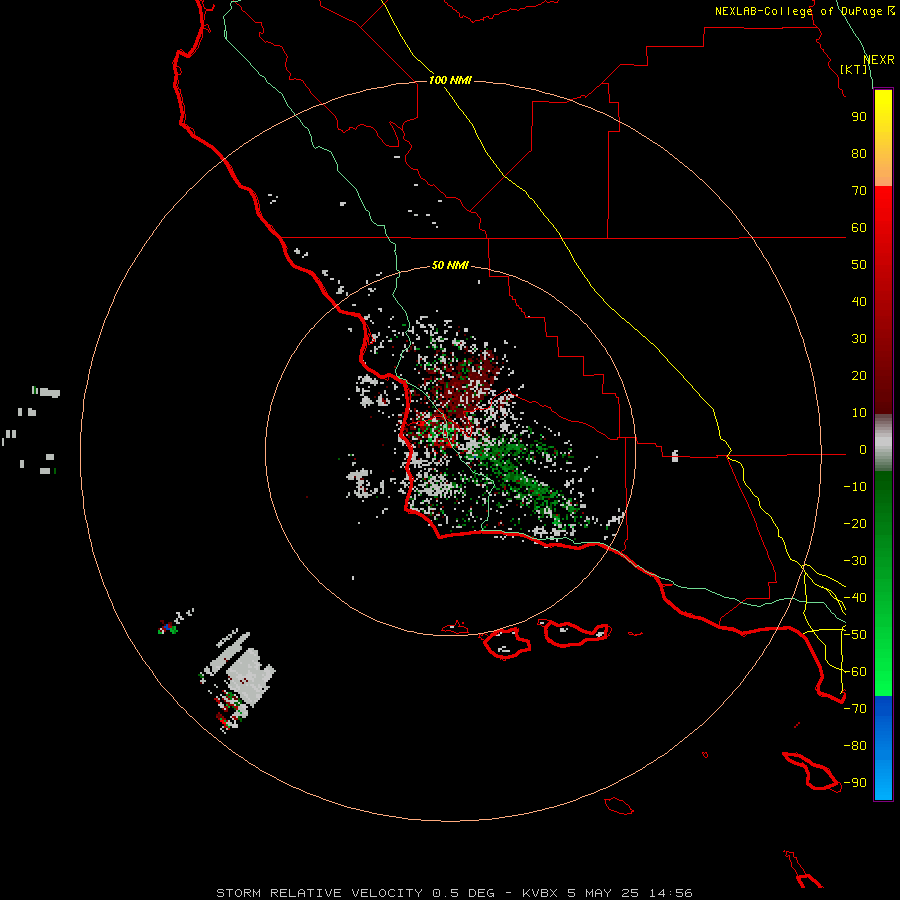Click the gray zero-velocity segment of the color bar

click(x=883, y=443)
